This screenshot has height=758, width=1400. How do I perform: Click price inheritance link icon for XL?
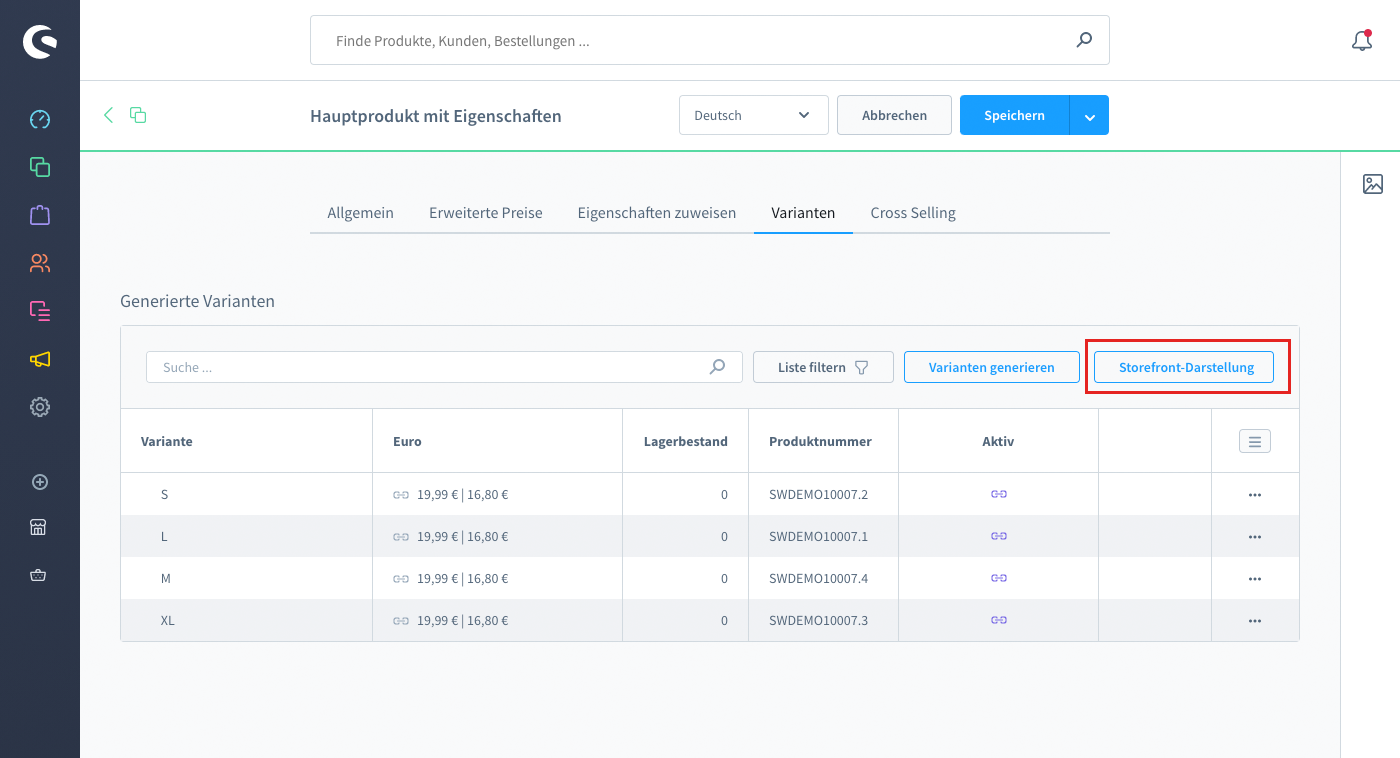[x=401, y=620]
